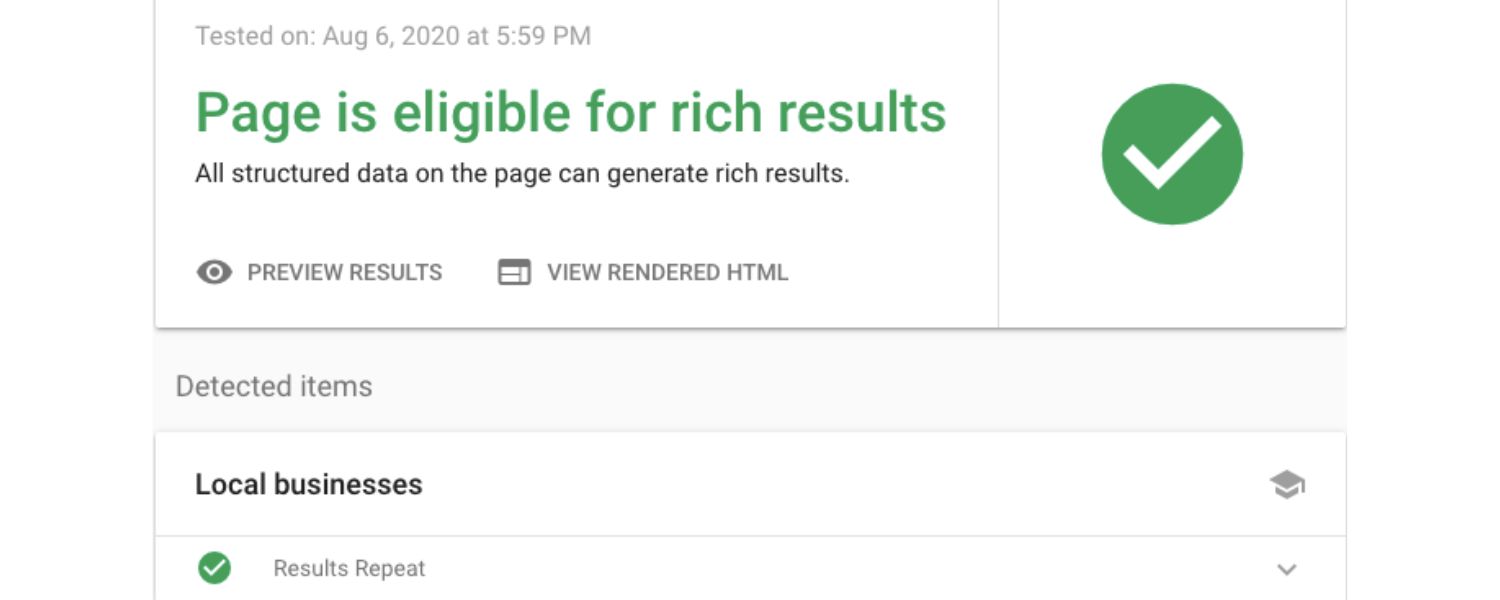
Task: Click the Local businesses heading
Action: coord(308,485)
